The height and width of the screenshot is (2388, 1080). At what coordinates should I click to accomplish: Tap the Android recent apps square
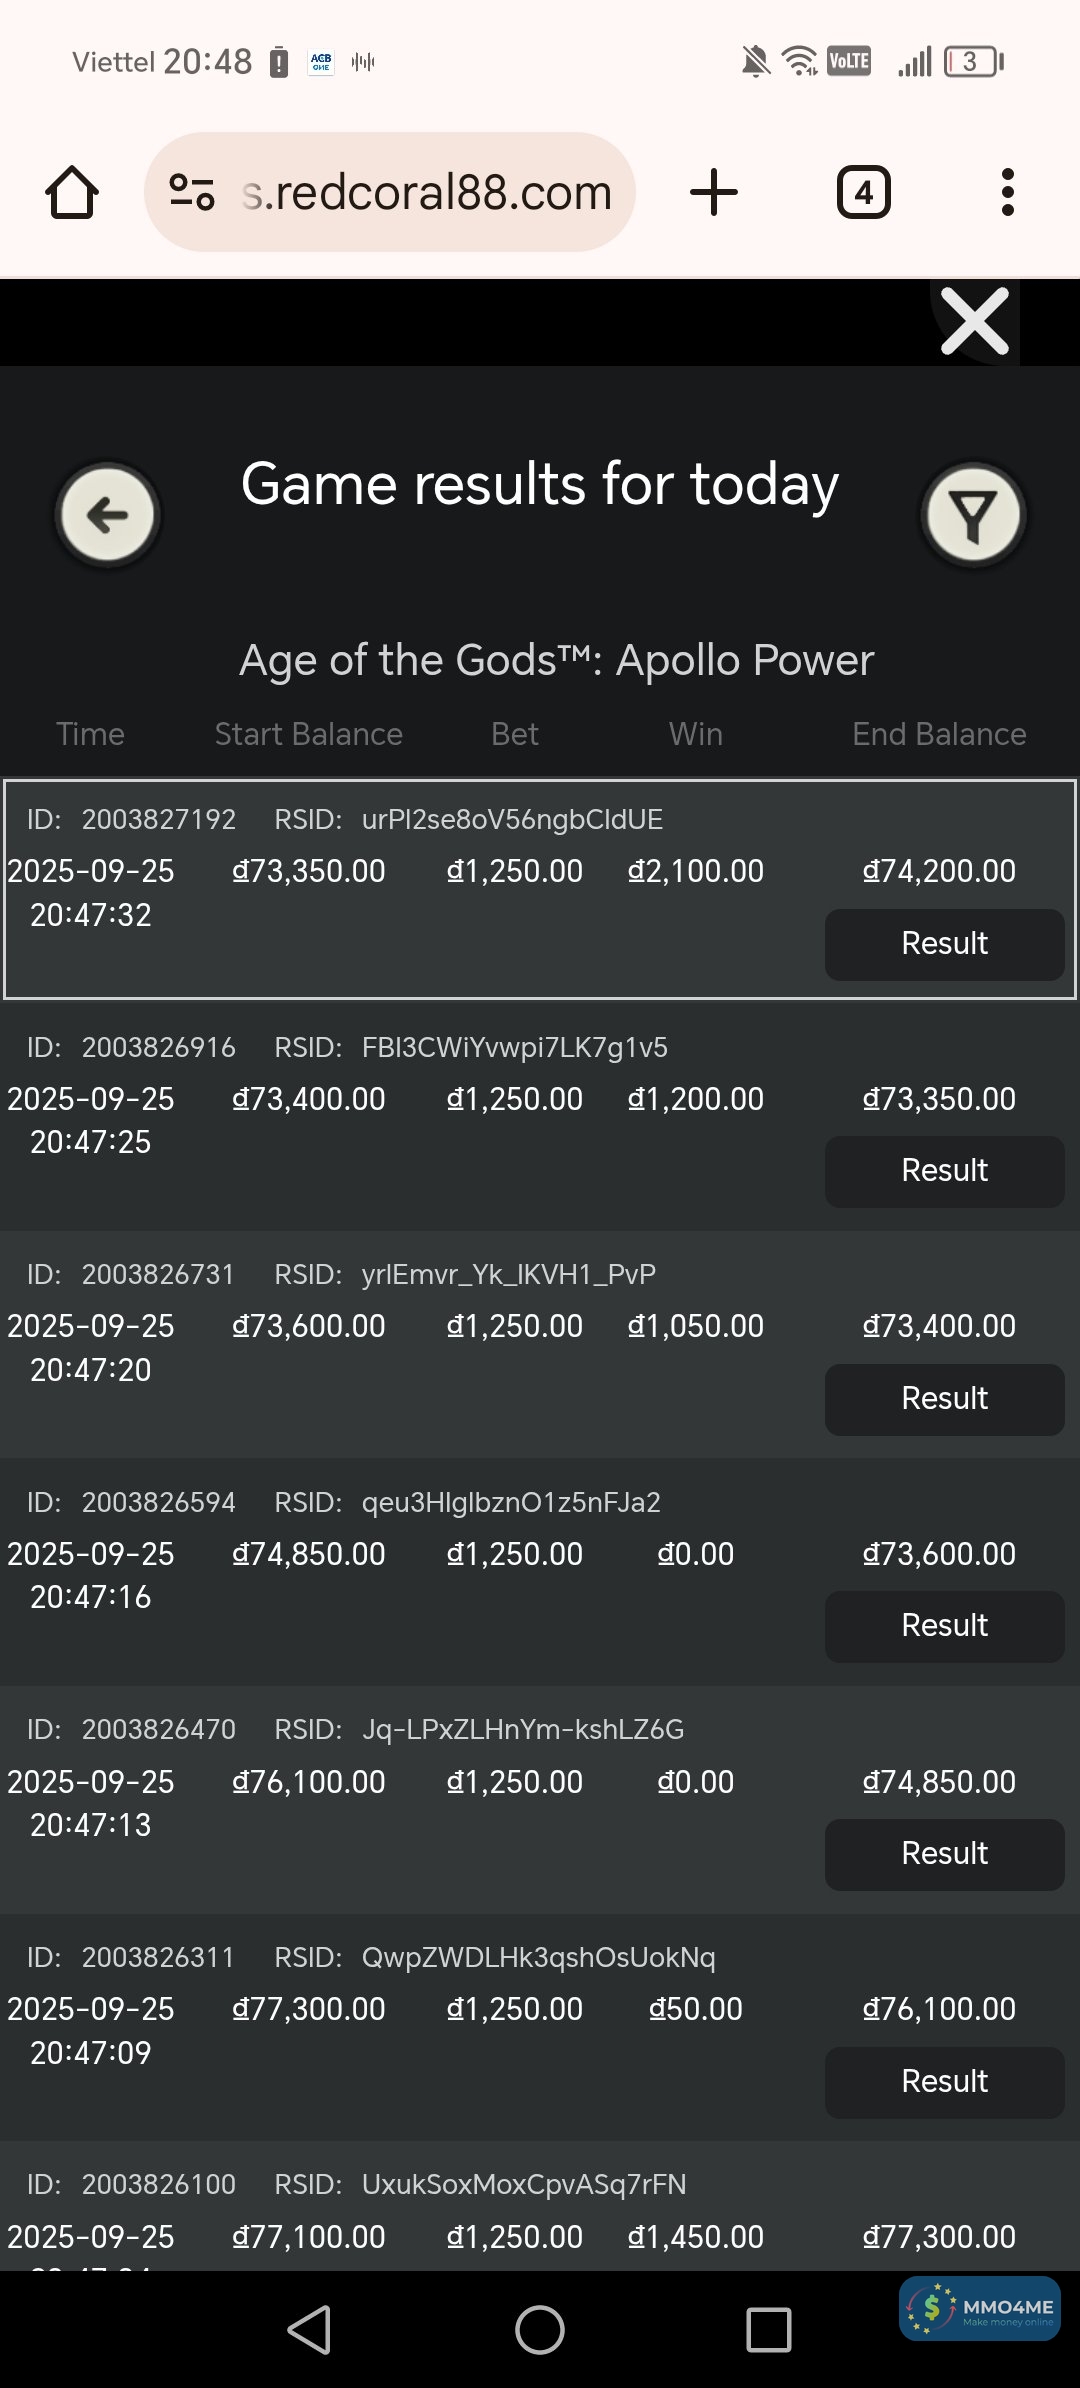tap(768, 2330)
